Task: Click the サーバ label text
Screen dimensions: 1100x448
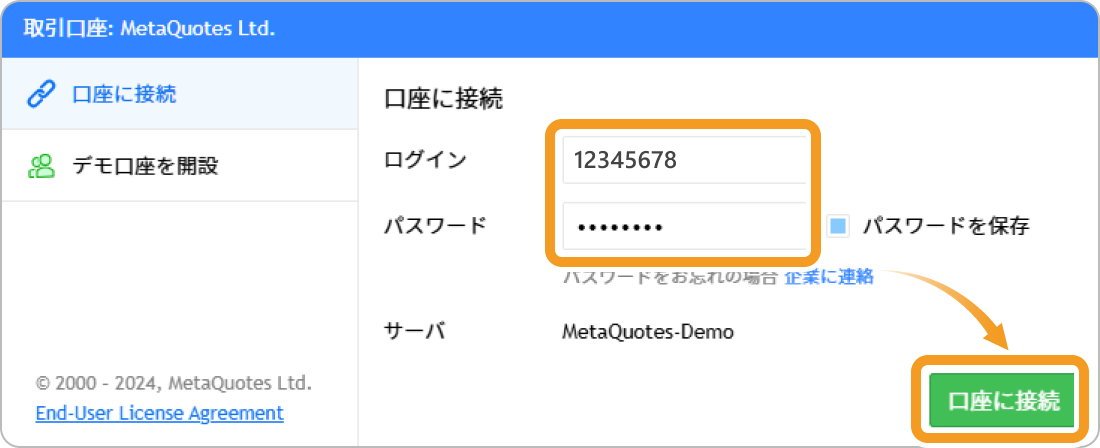Action: point(415,331)
